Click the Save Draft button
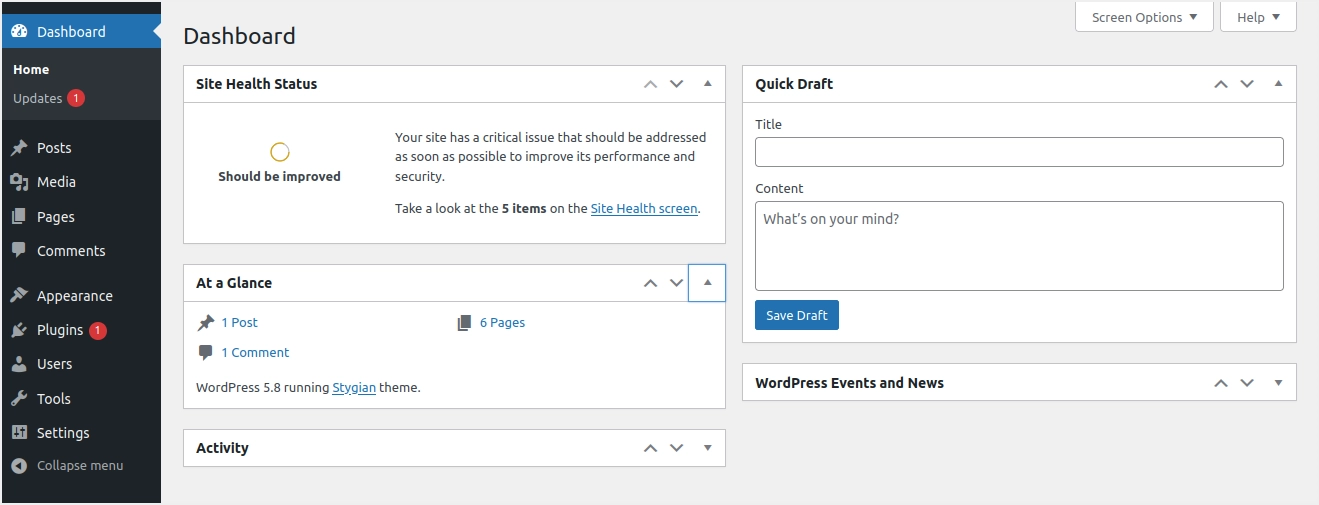The width and height of the screenshot is (1319, 505). click(x=796, y=315)
